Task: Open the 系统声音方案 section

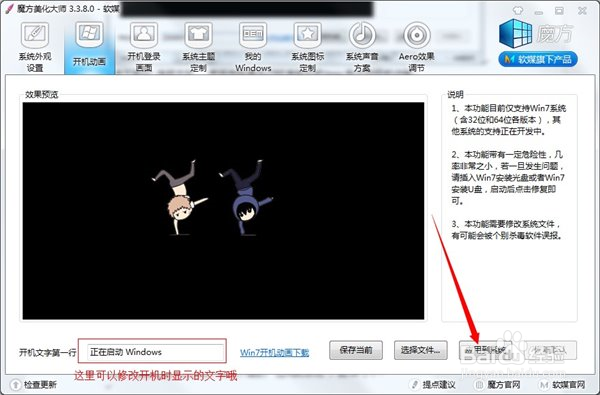Action: tap(362, 47)
